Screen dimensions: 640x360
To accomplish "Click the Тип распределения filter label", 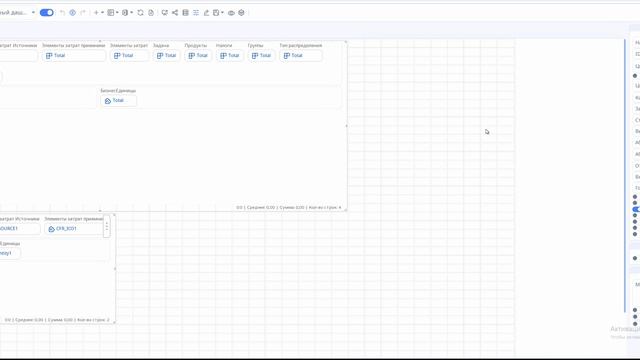I will click(301, 45).
